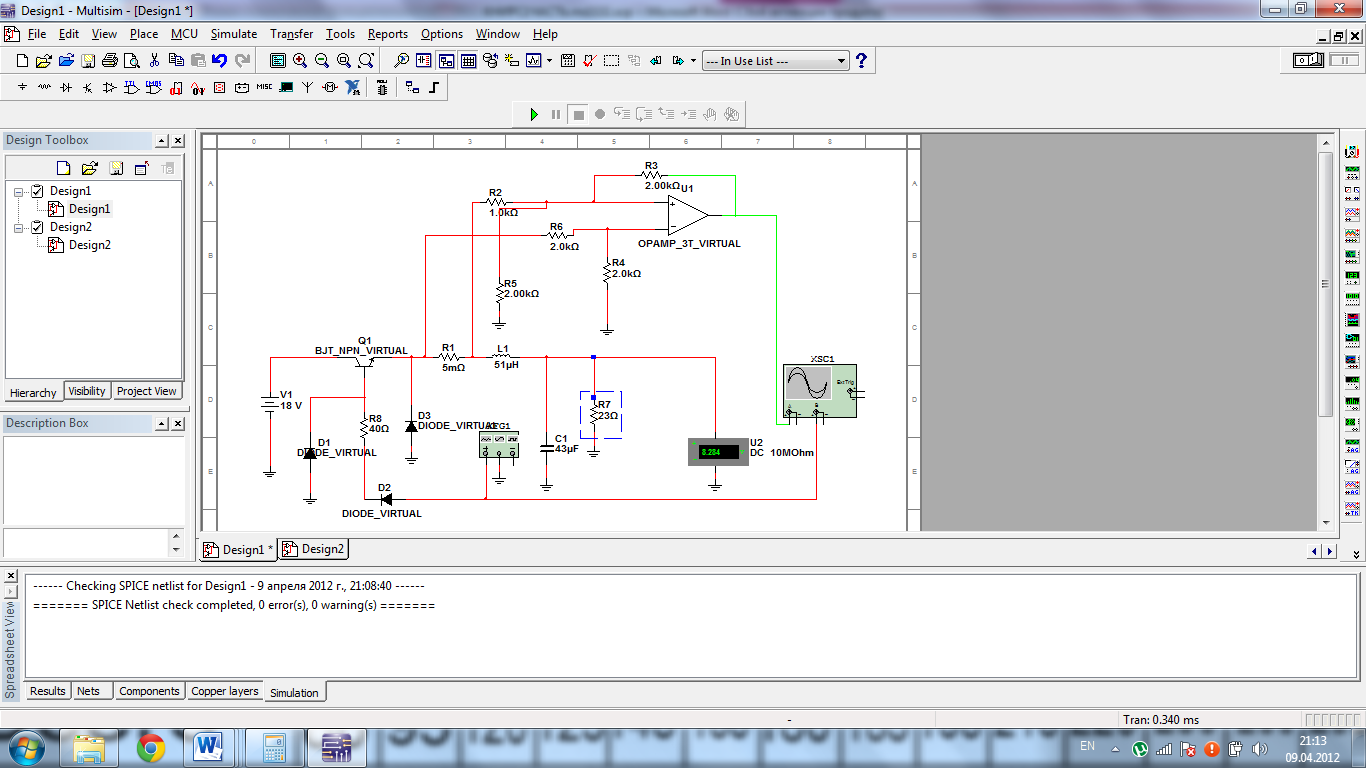This screenshot has height=768, width=1366.
Task: Click the Place Bus icon
Action: coord(434,87)
